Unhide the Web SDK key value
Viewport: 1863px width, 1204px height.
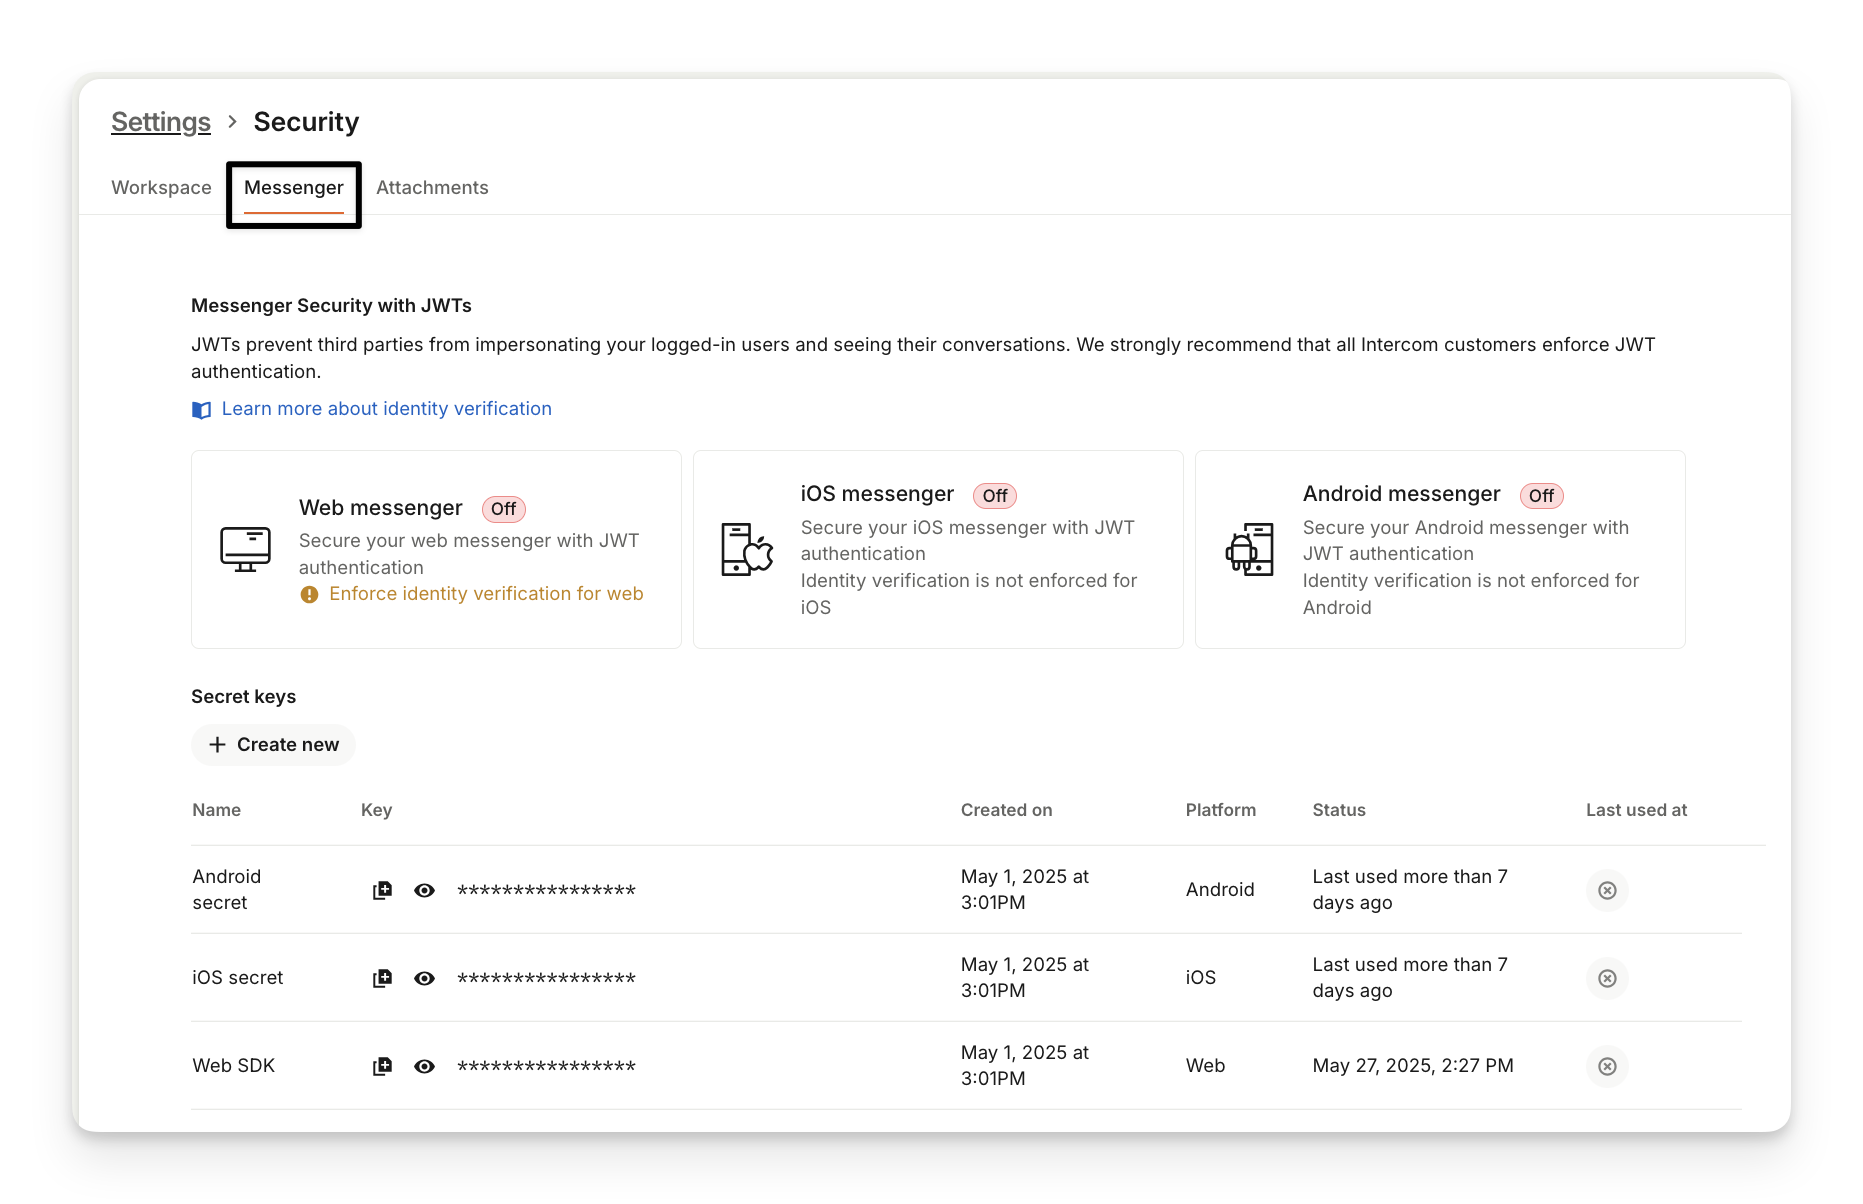coord(424,1066)
